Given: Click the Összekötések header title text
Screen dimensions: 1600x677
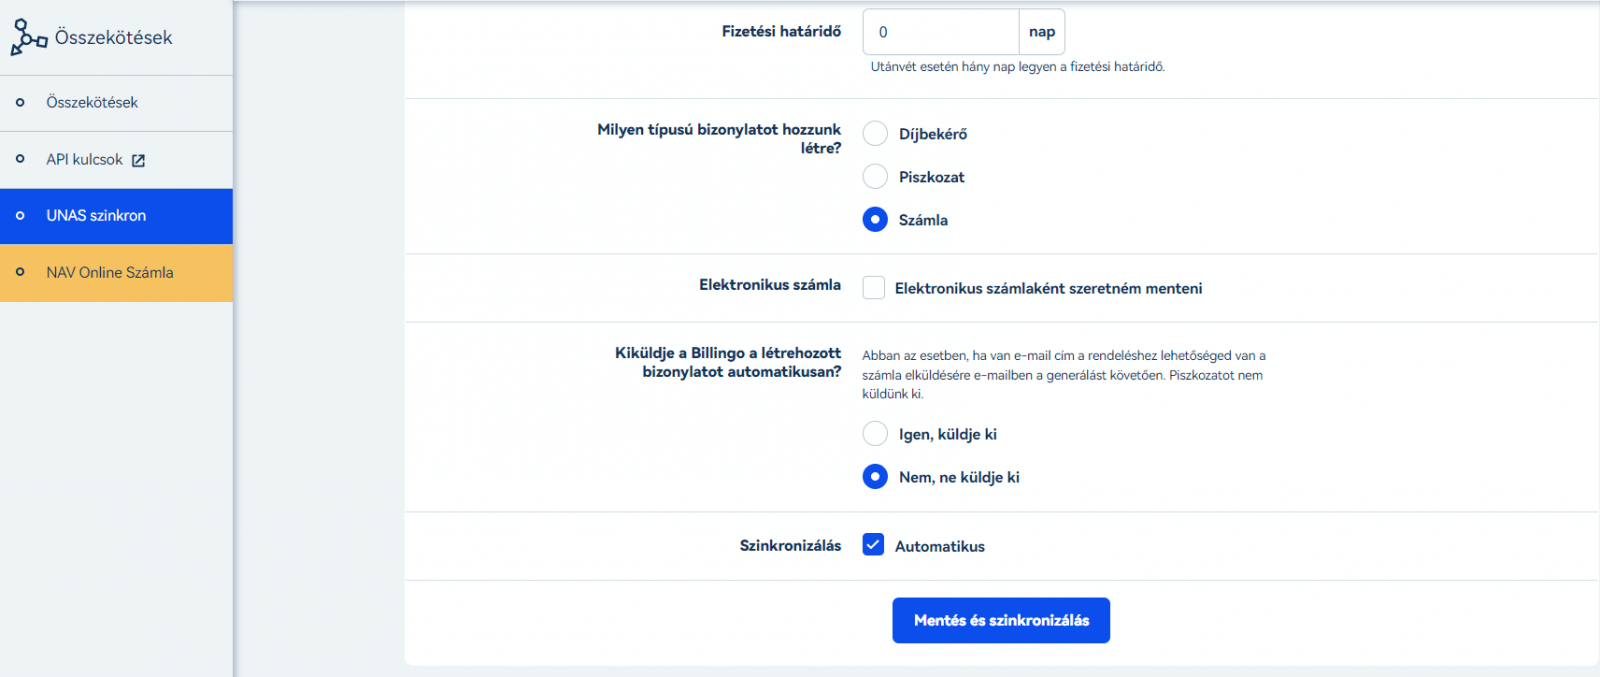Looking at the screenshot, I should [113, 38].
